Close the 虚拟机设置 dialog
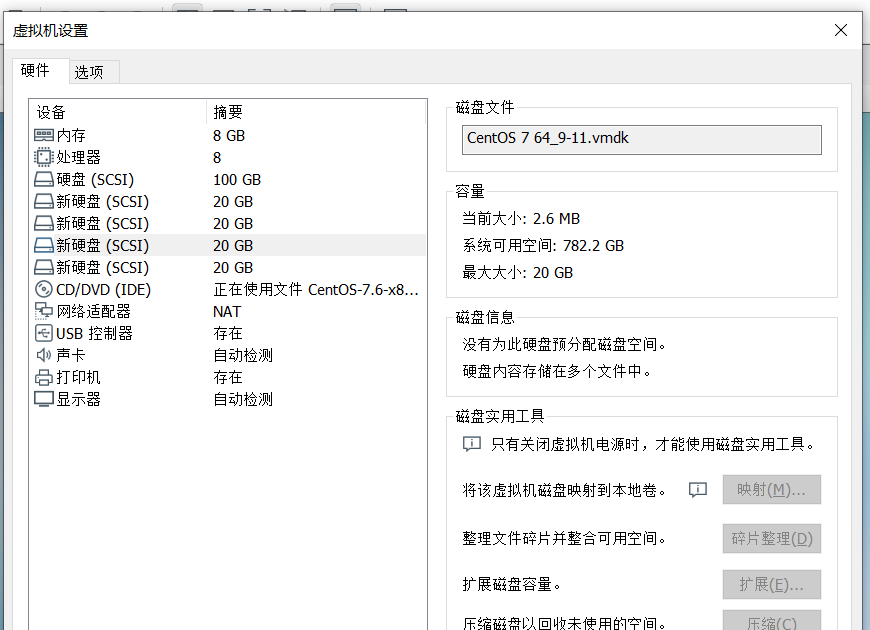This screenshot has height=630, width=870. [x=840, y=30]
